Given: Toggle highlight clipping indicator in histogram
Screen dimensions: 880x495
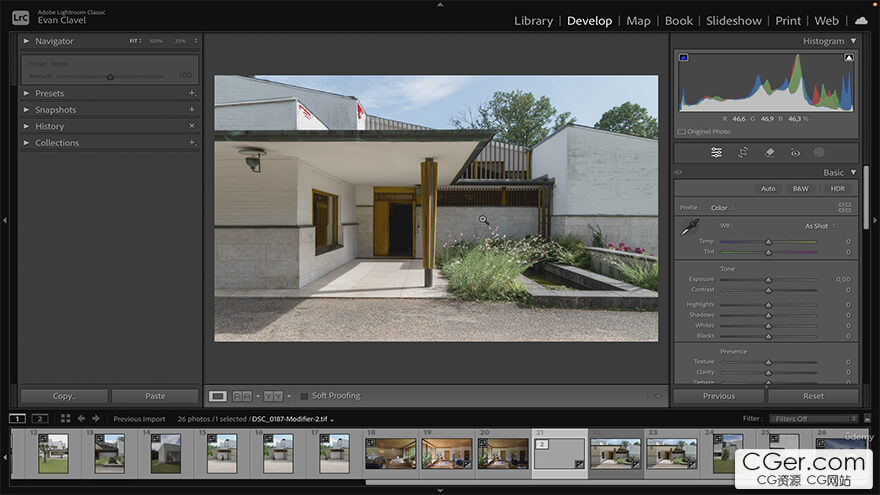Looking at the screenshot, I should coord(849,57).
